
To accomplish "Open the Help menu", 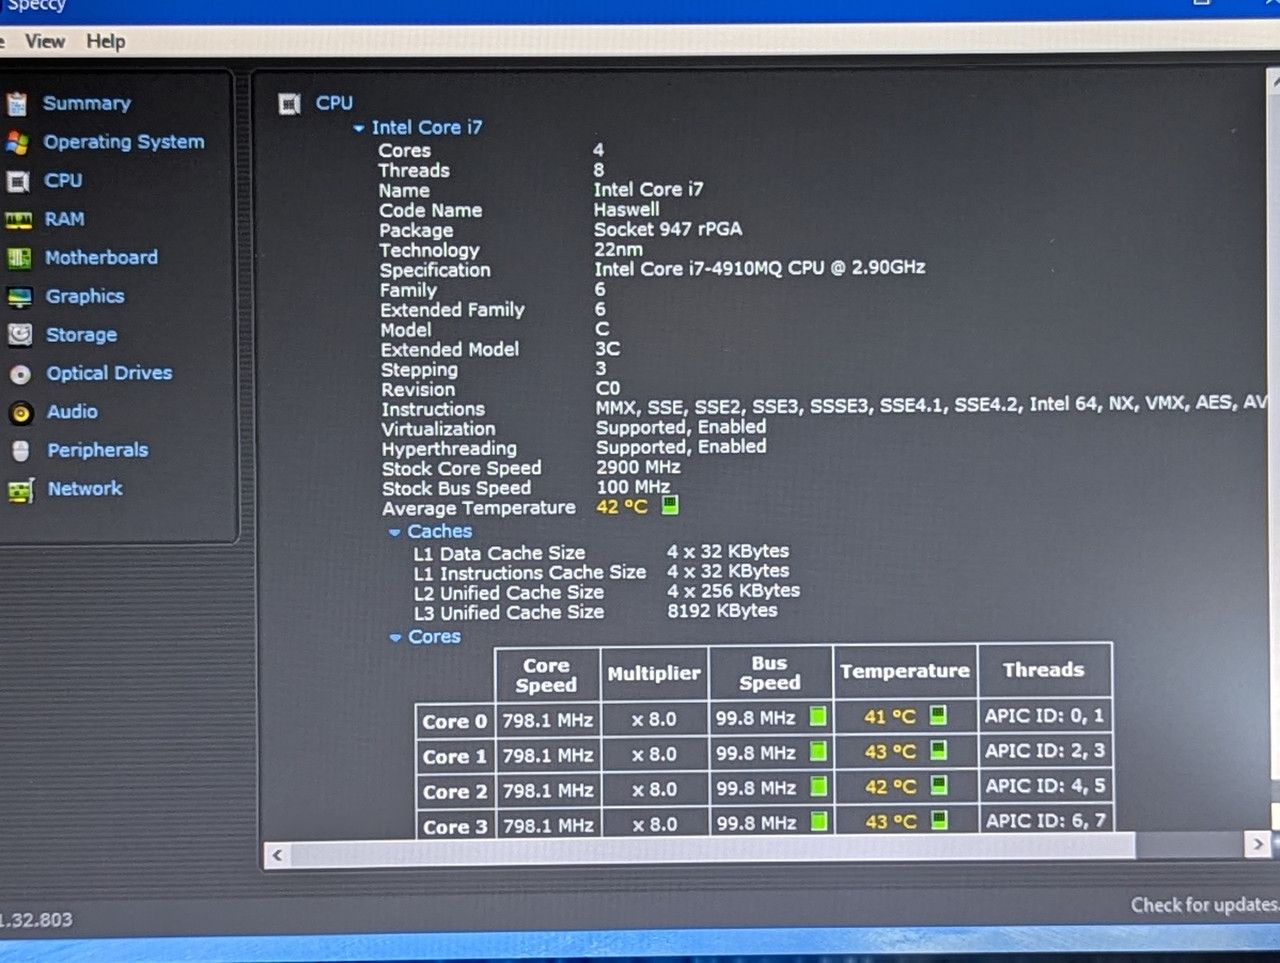I will pyautogui.click(x=106, y=41).
